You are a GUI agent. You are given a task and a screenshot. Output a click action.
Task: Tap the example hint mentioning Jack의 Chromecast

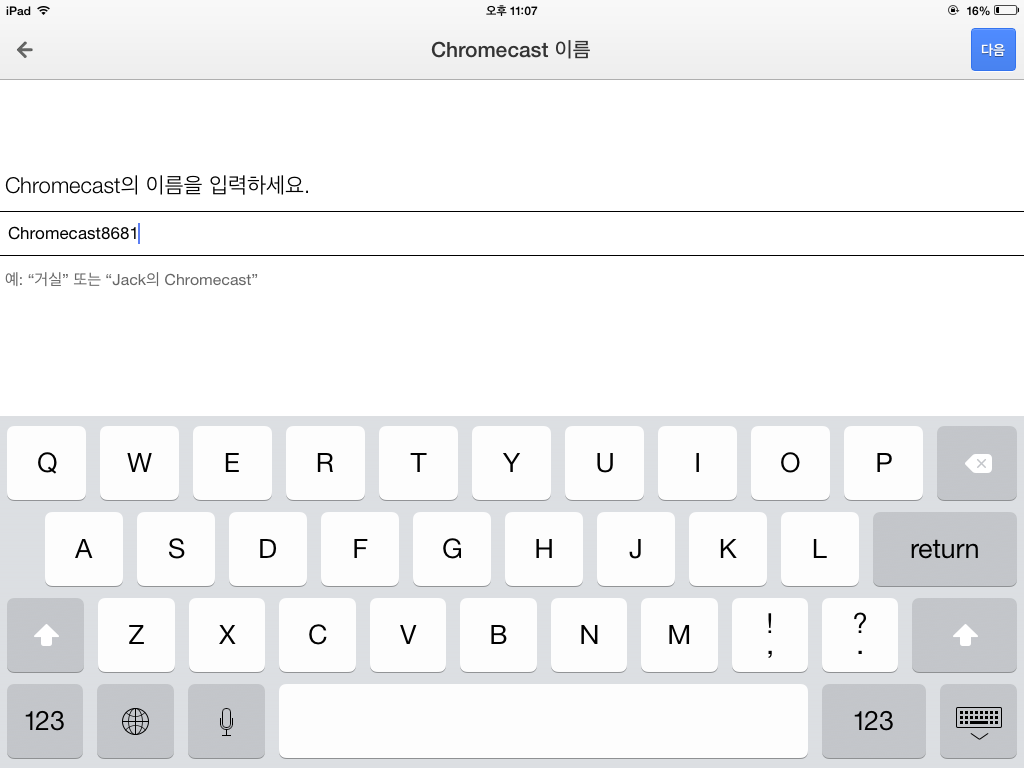[x=131, y=280]
